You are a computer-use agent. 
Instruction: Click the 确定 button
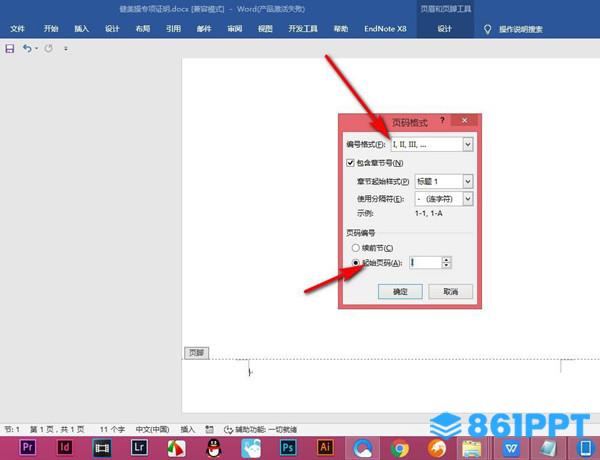pos(400,292)
